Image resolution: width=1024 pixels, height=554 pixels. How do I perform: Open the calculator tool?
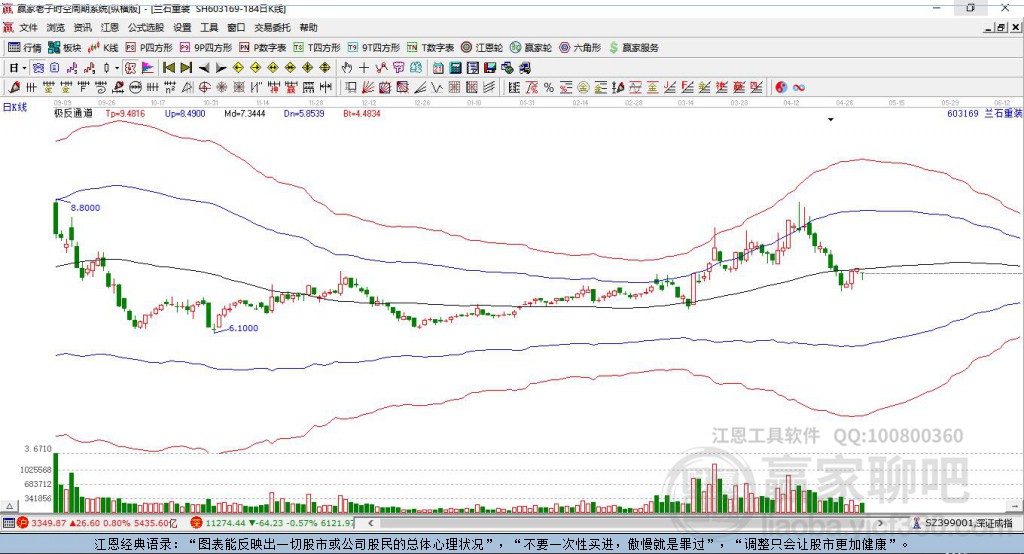(x=455, y=68)
